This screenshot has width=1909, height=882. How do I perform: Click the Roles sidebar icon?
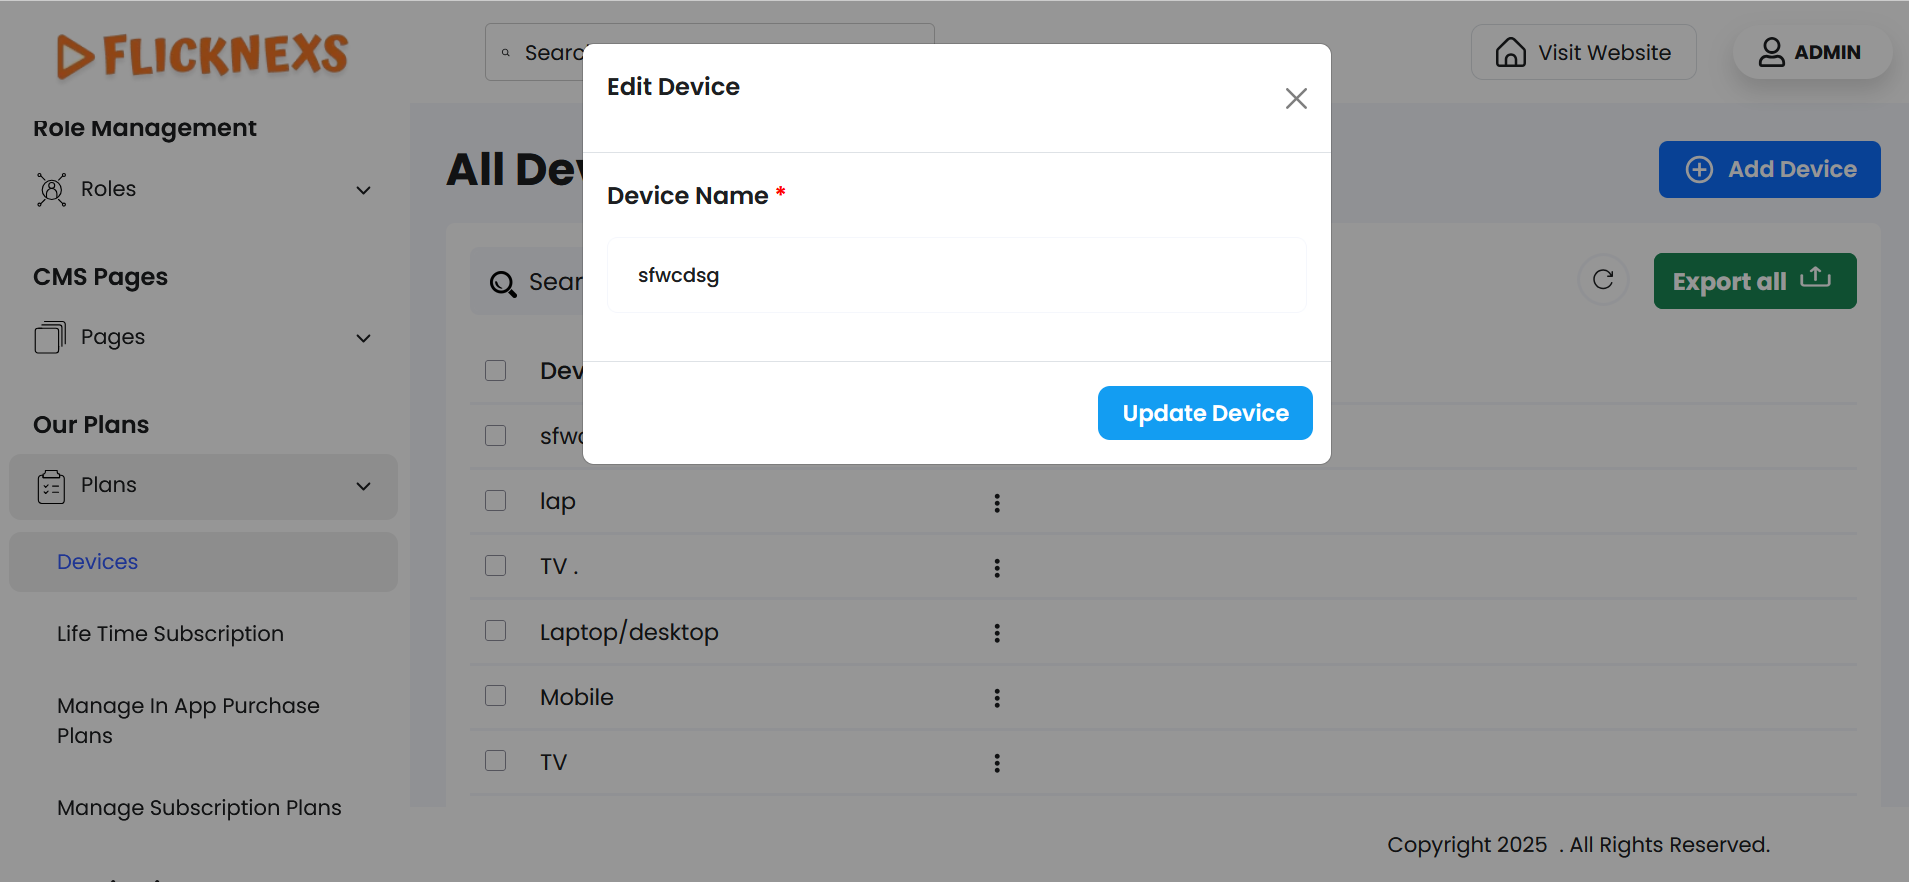[x=52, y=189]
